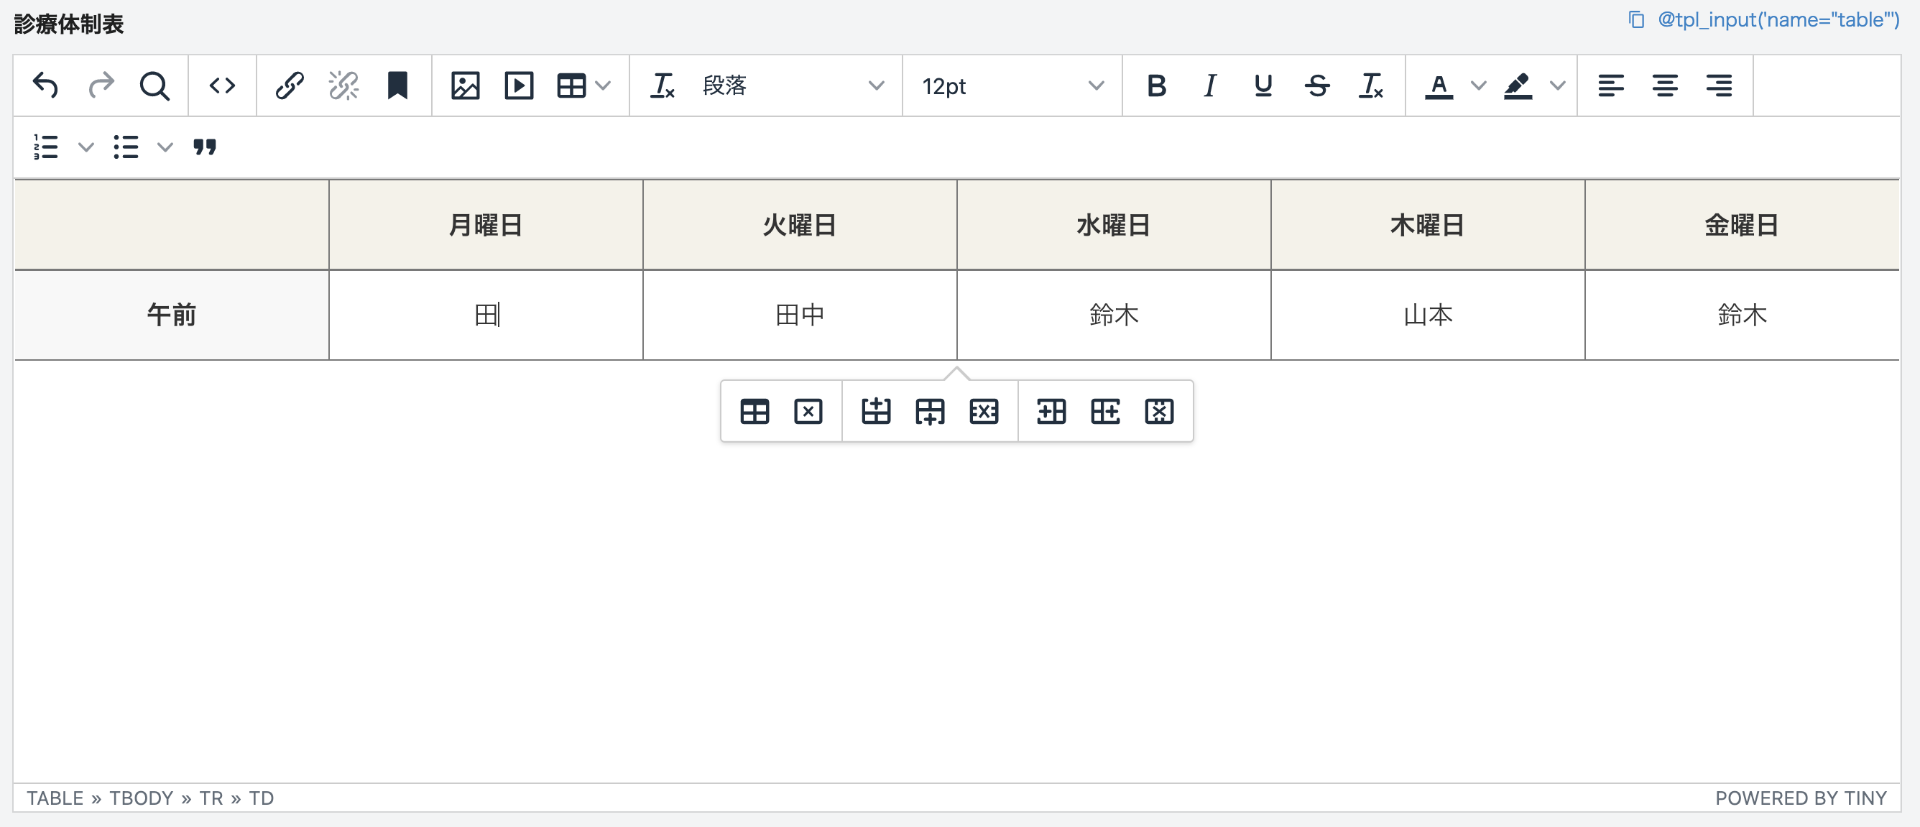Click the 火曜日 header cell
Image resolution: width=1920 pixels, height=827 pixels.
800,225
